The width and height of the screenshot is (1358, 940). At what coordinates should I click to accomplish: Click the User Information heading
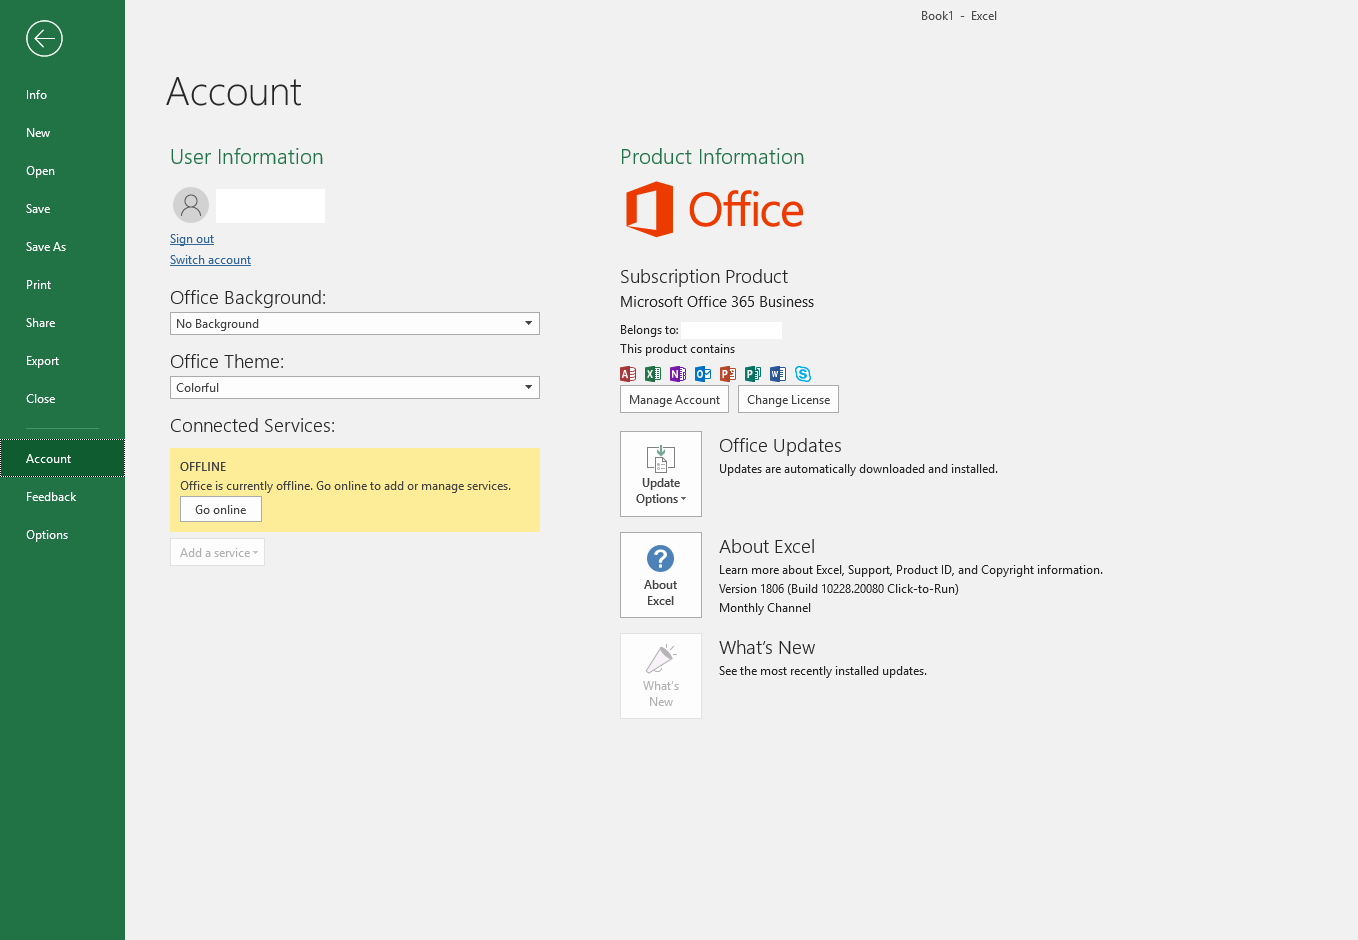(x=247, y=157)
